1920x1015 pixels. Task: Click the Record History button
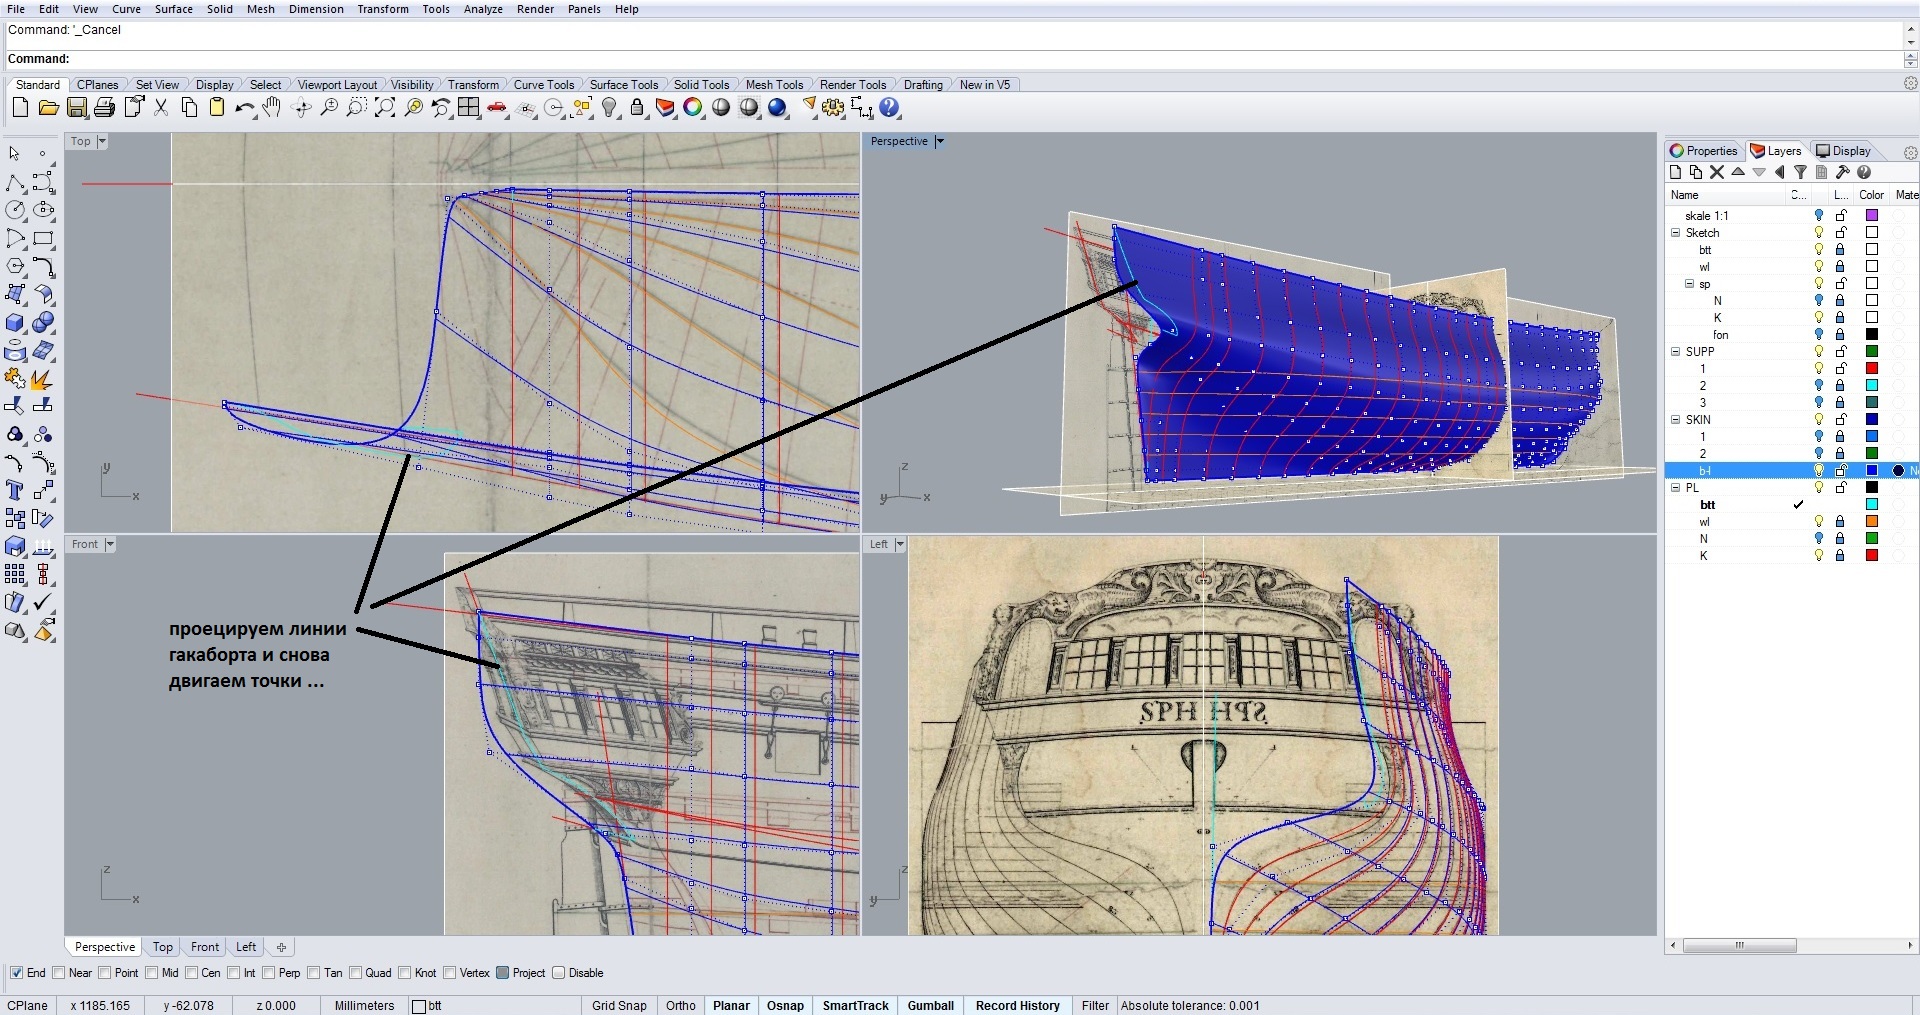point(1017,1006)
